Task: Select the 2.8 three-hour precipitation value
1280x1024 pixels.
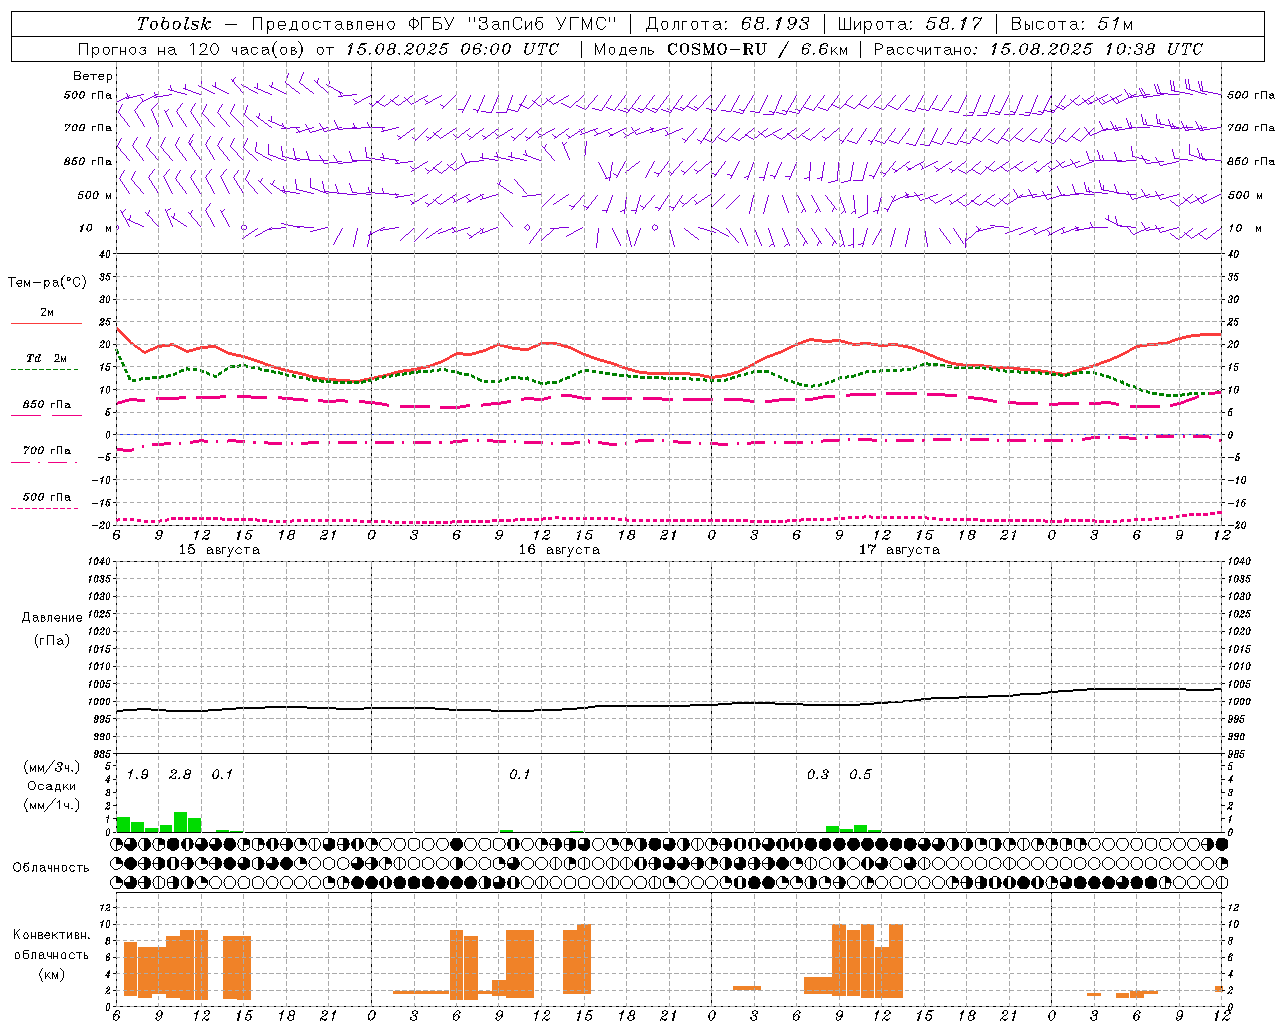Action: (180, 775)
